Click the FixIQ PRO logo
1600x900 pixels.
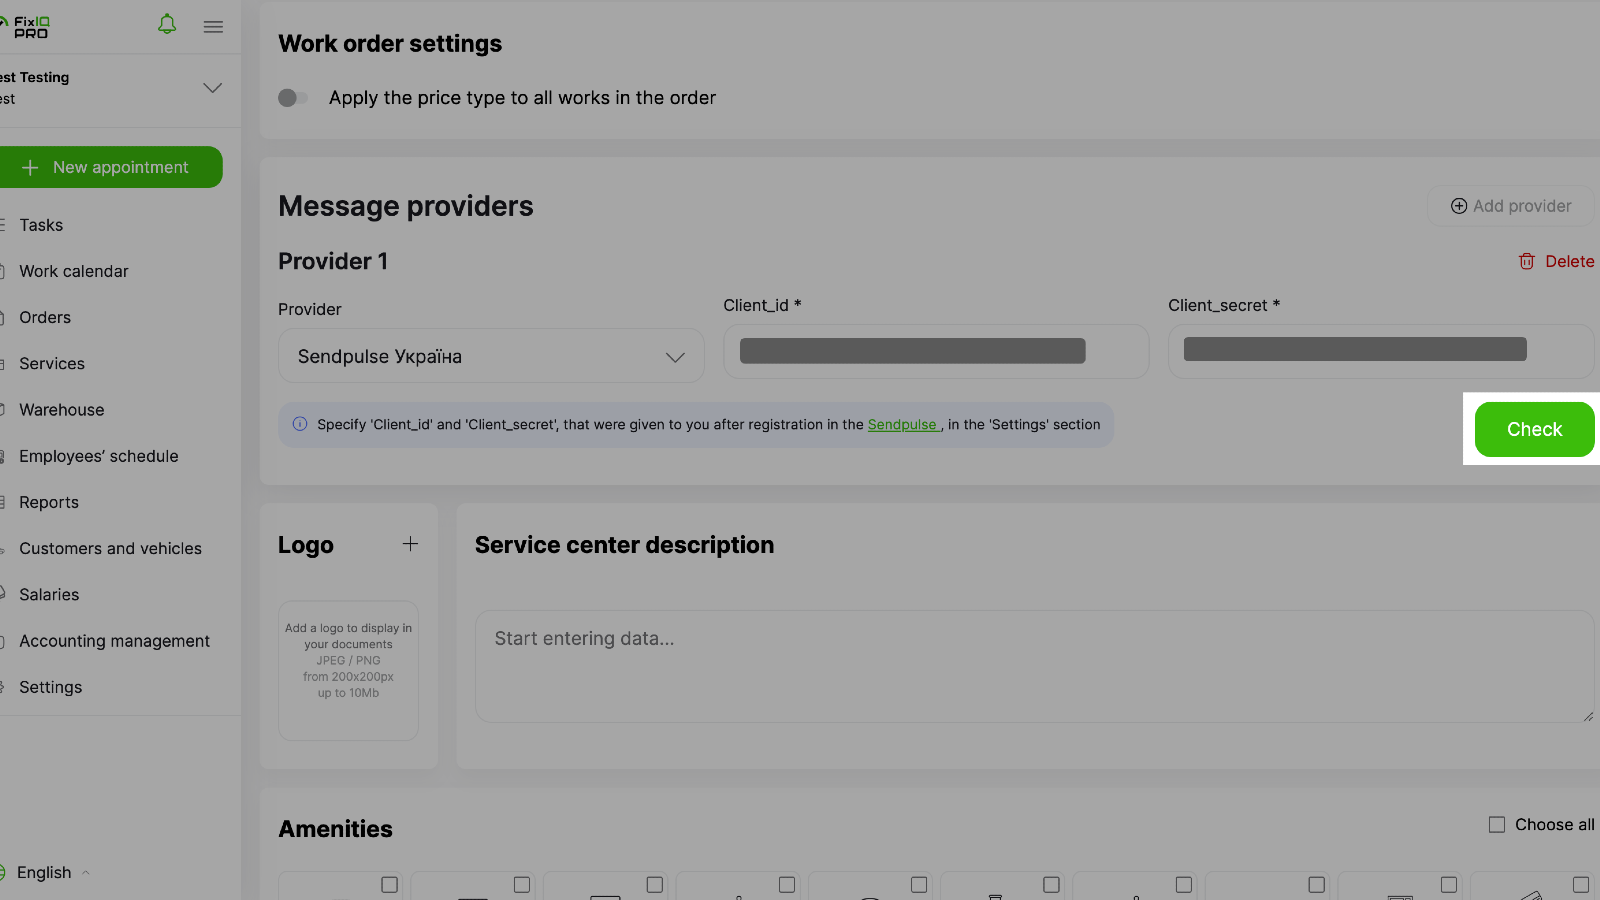tap(28, 27)
